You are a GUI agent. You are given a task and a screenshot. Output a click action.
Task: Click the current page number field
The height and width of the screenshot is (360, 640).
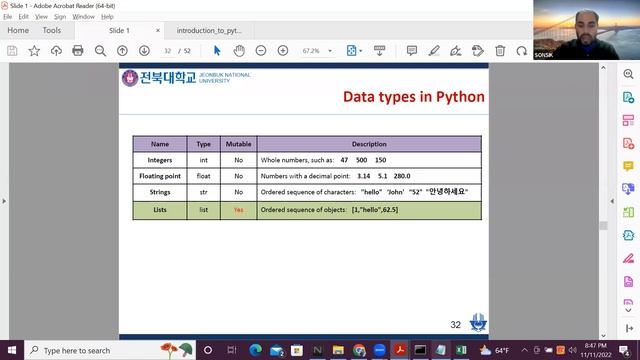tap(168, 51)
